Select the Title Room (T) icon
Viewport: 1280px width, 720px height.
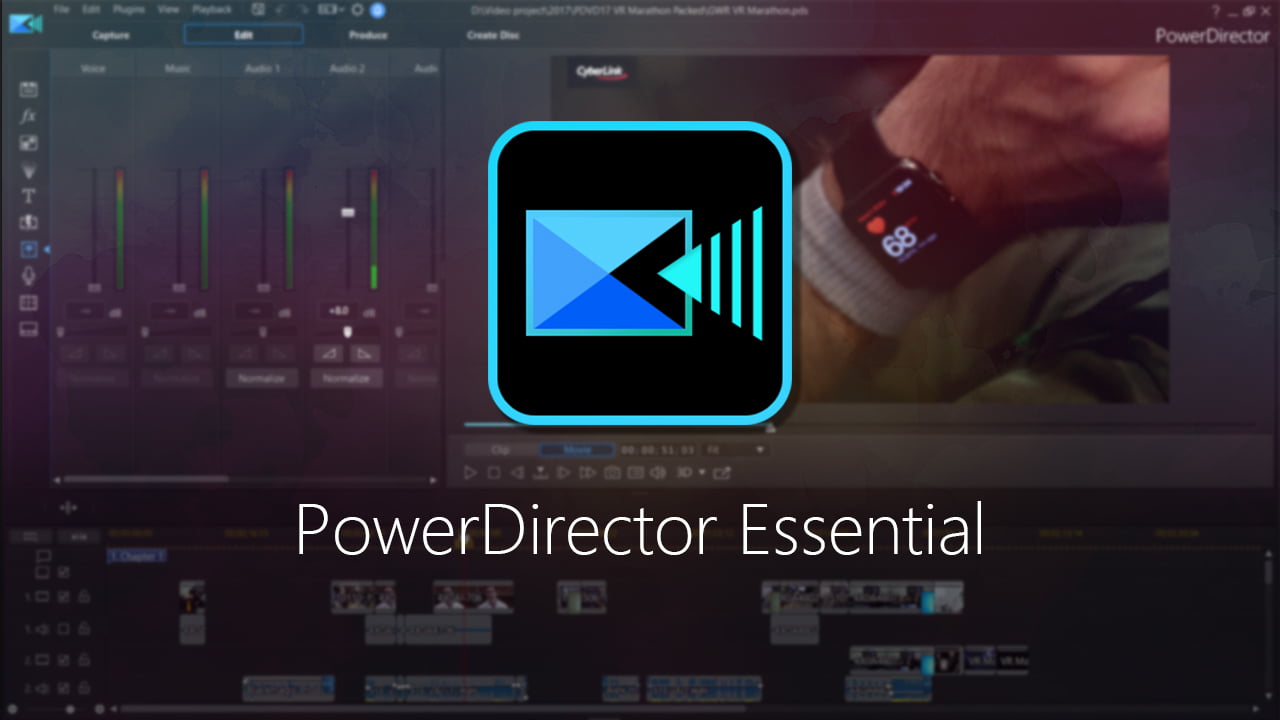pyautogui.click(x=28, y=196)
